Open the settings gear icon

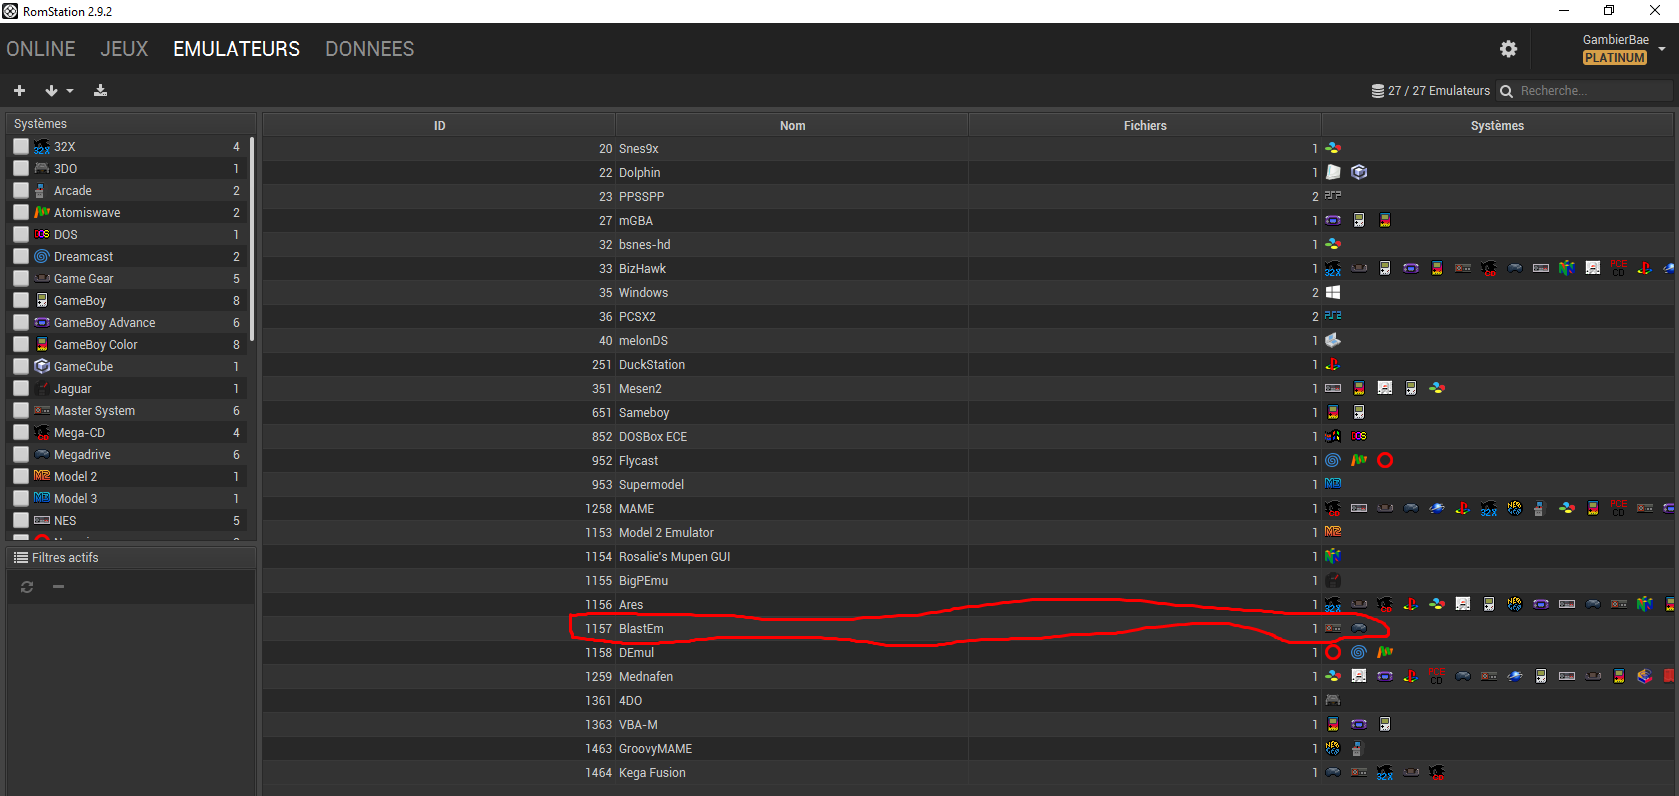tap(1508, 49)
